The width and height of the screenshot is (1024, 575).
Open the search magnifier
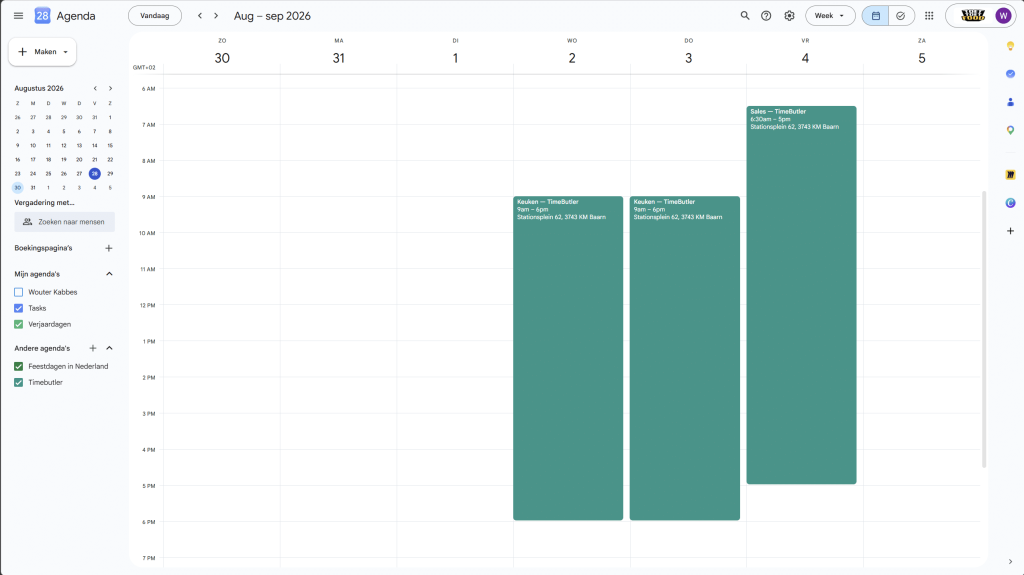pyautogui.click(x=744, y=16)
